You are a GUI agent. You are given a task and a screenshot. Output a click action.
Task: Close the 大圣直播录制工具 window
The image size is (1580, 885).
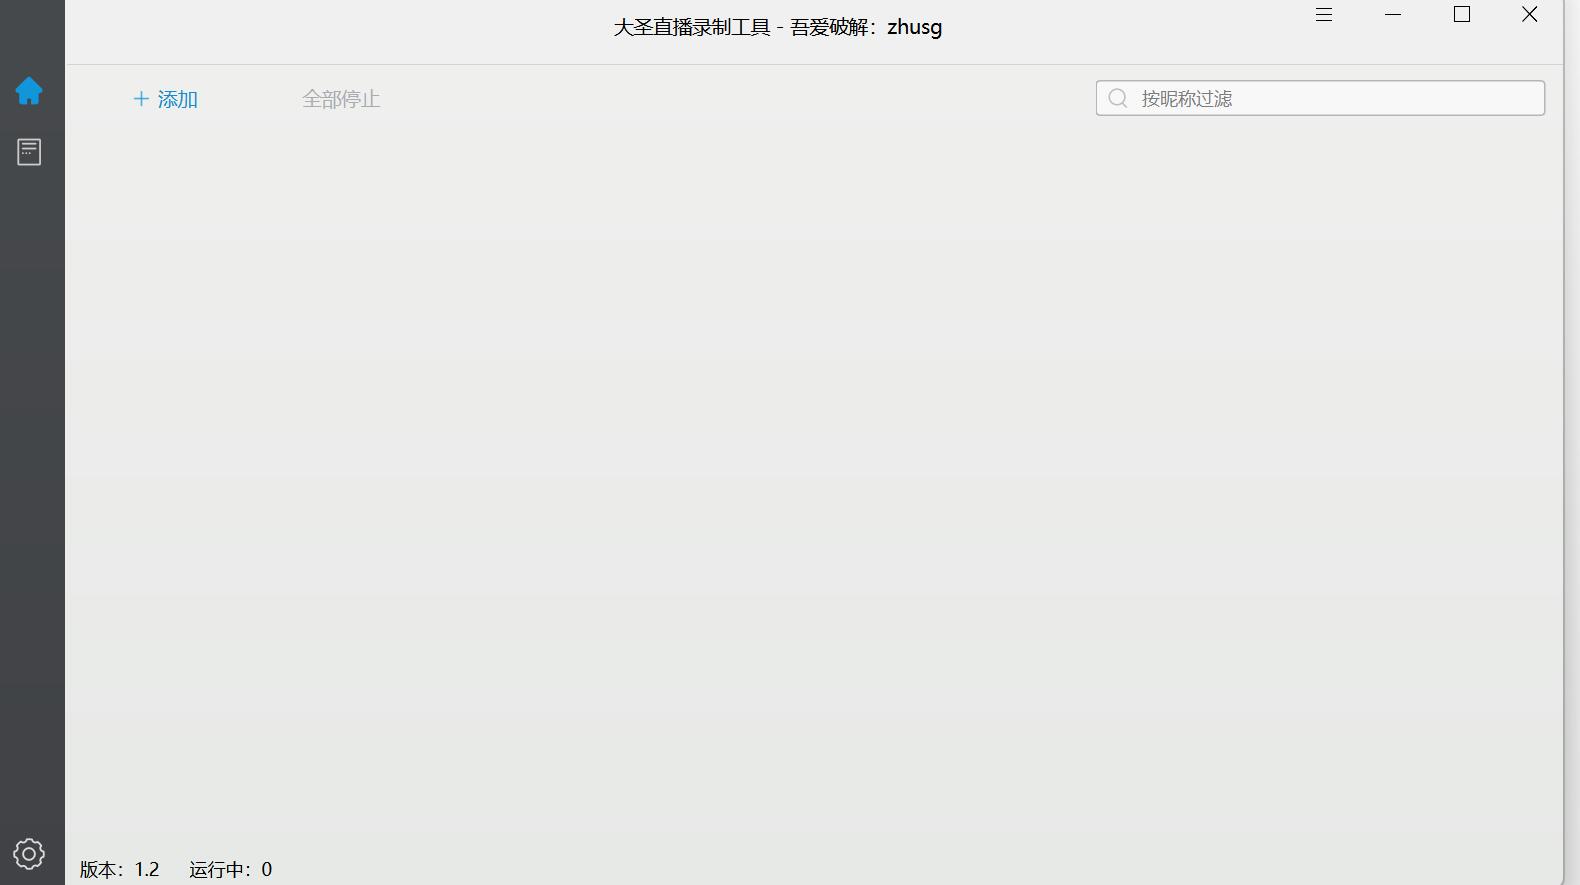tap(1529, 15)
